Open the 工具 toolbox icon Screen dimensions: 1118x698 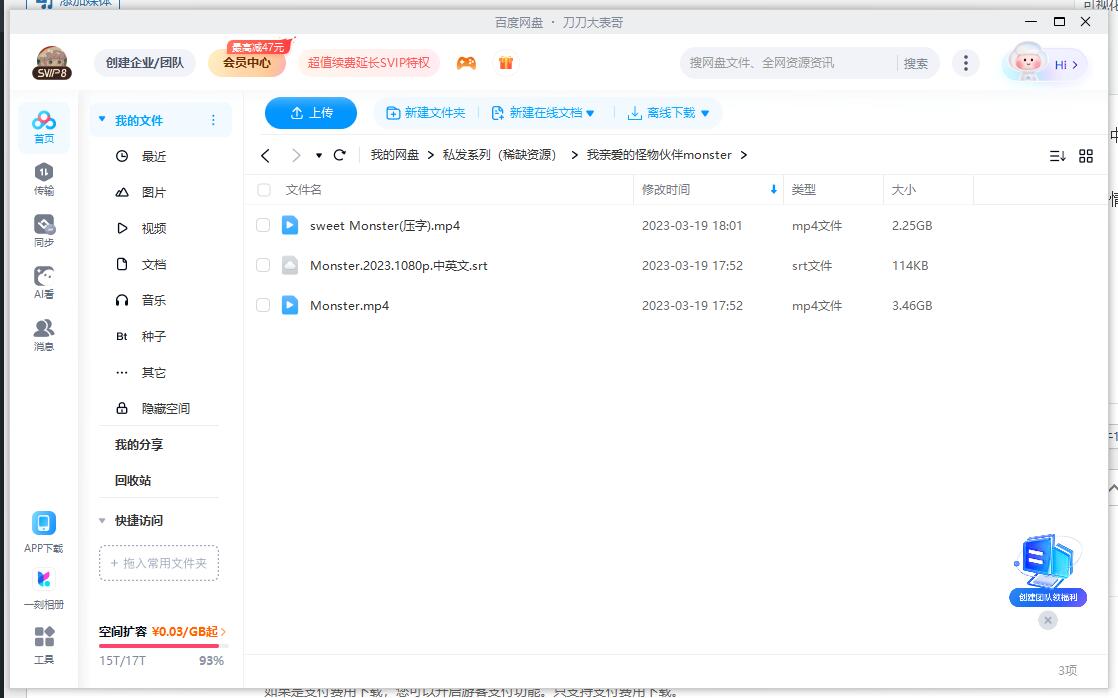43,644
